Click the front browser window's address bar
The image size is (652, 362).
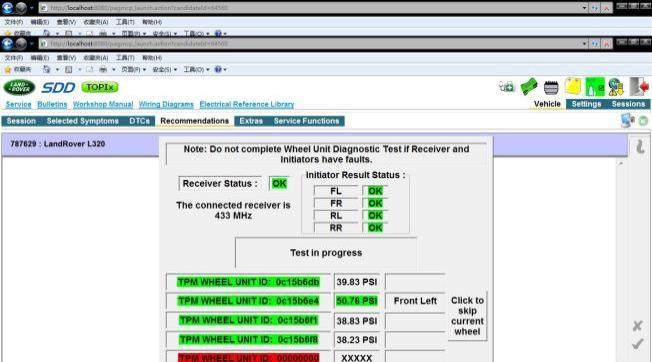(x=310, y=44)
